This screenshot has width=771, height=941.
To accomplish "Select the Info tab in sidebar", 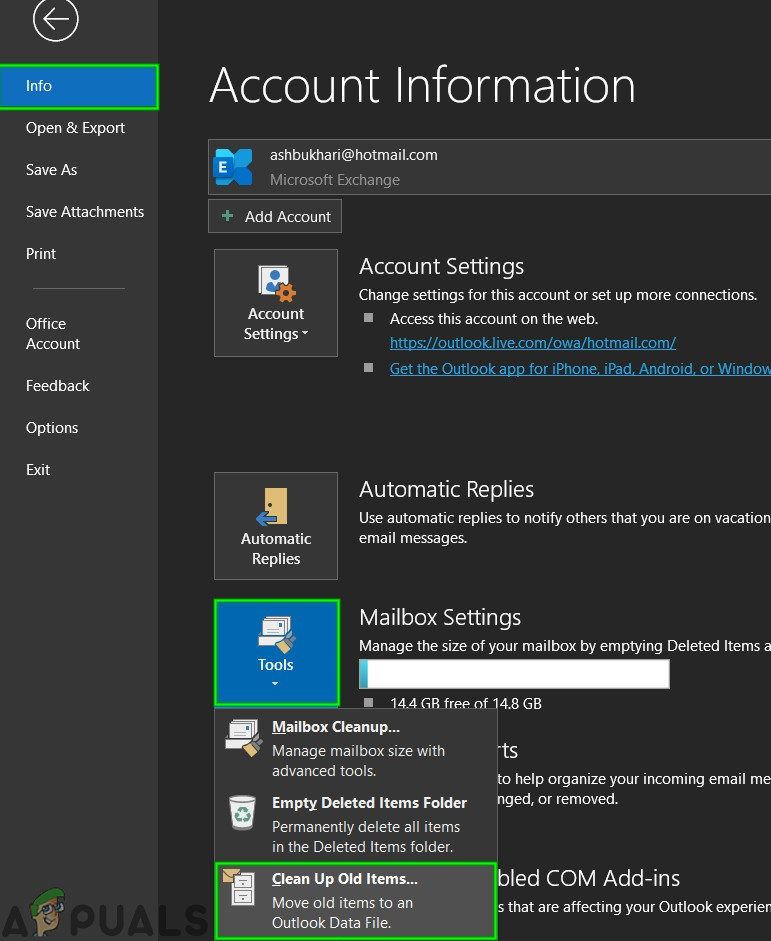I will (x=78, y=86).
